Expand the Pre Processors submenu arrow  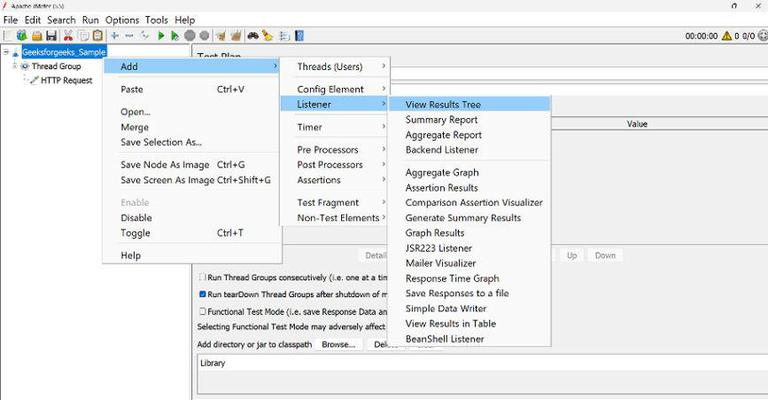click(384, 149)
